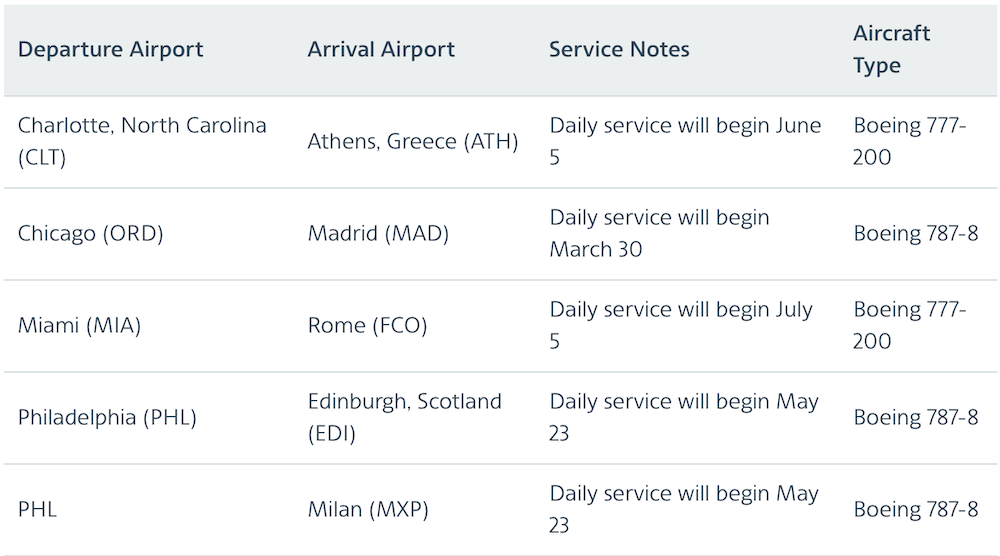Click Boeing 787-8 in the Chicago row
The width and height of the screenshot is (1000, 556).
click(x=916, y=233)
